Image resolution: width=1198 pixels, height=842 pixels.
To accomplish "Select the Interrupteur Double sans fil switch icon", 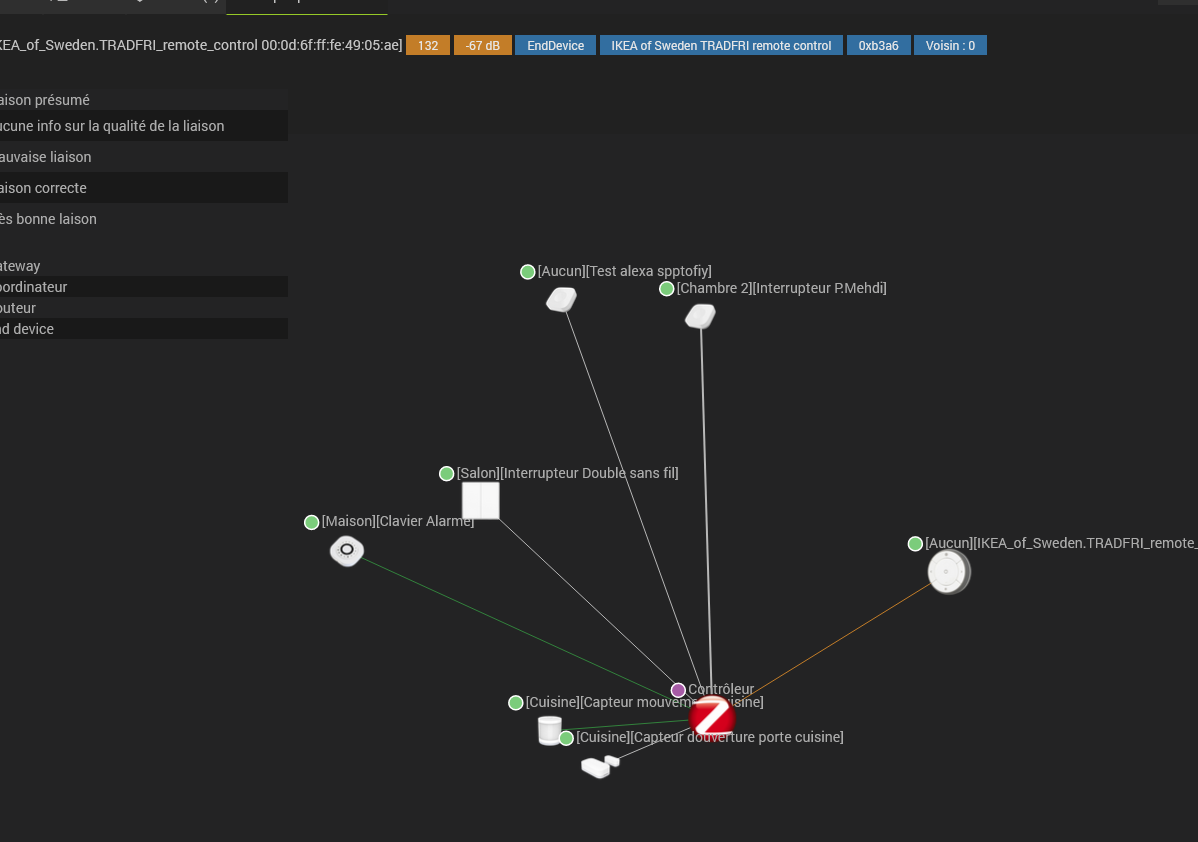I will pyautogui.click(x=481, y=500).
